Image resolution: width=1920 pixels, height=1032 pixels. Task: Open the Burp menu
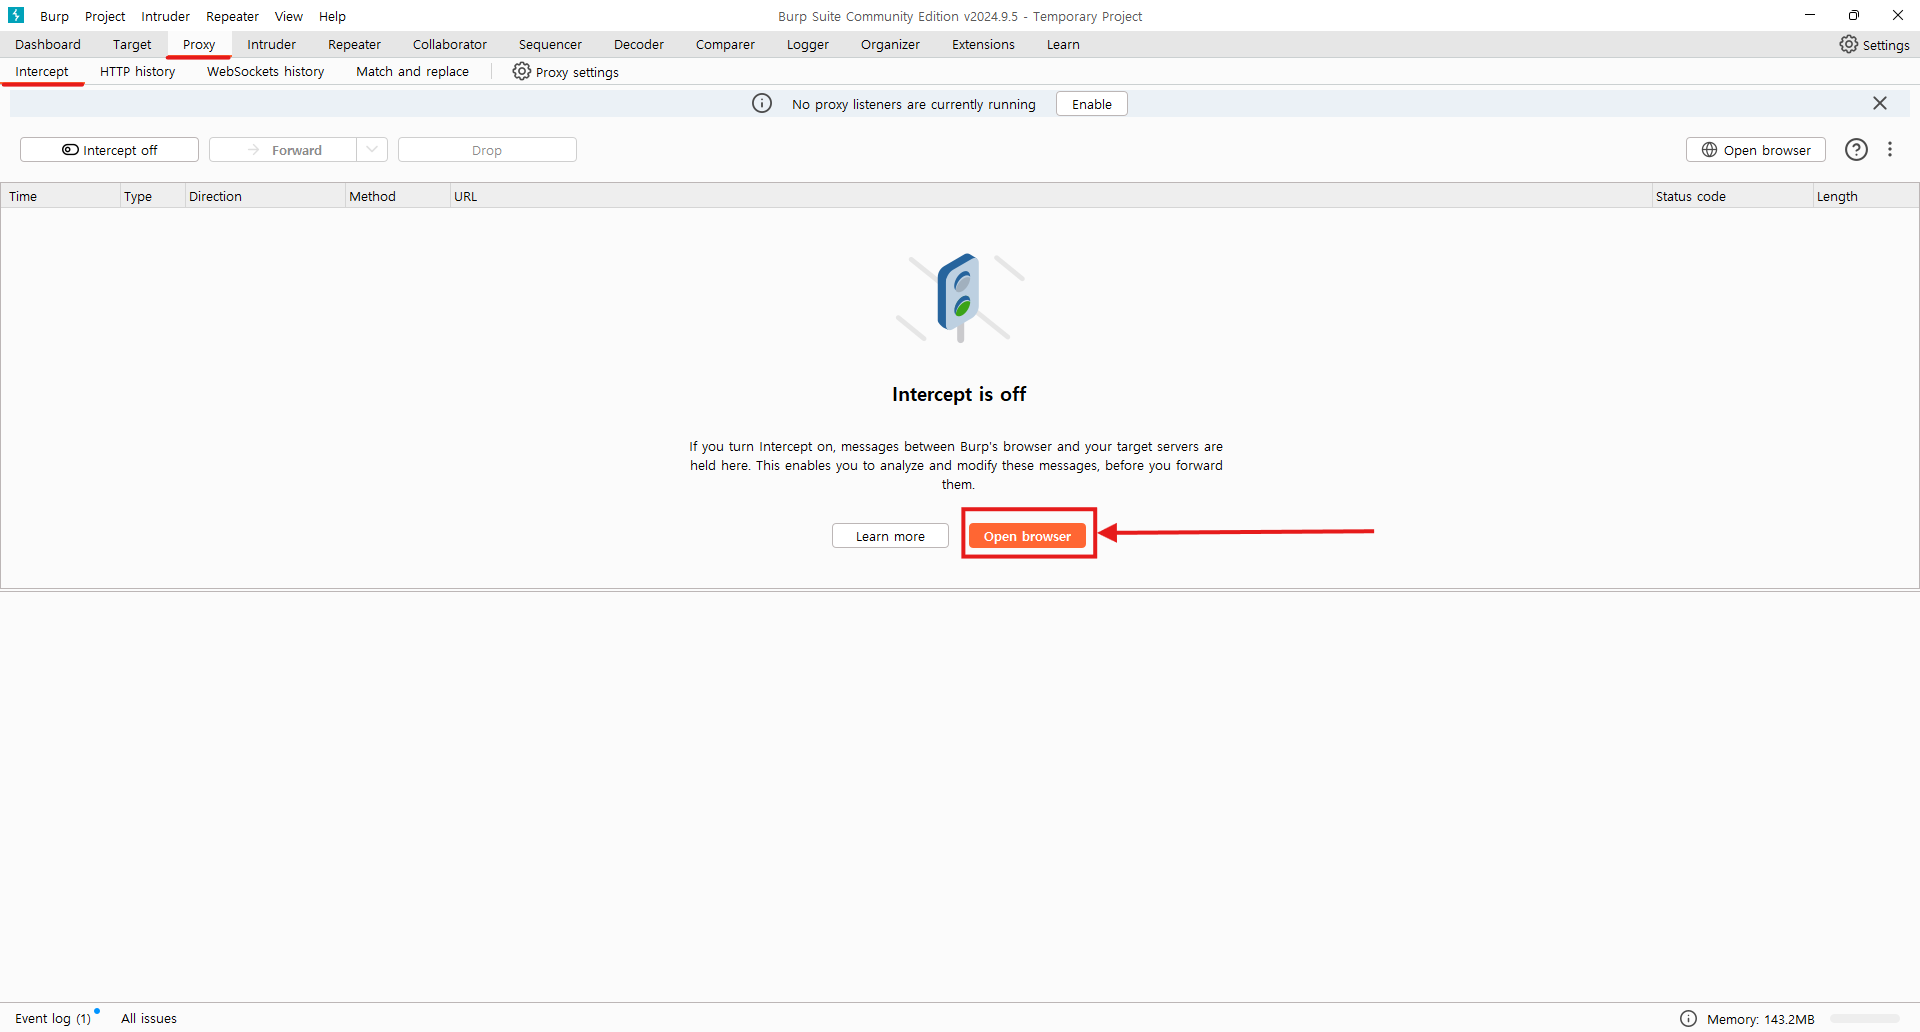coord(54,16)
